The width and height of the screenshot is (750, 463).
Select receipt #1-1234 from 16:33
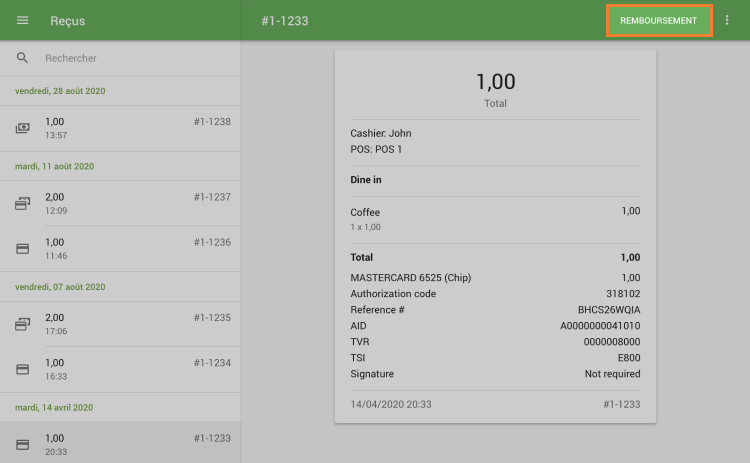point(130,369)
